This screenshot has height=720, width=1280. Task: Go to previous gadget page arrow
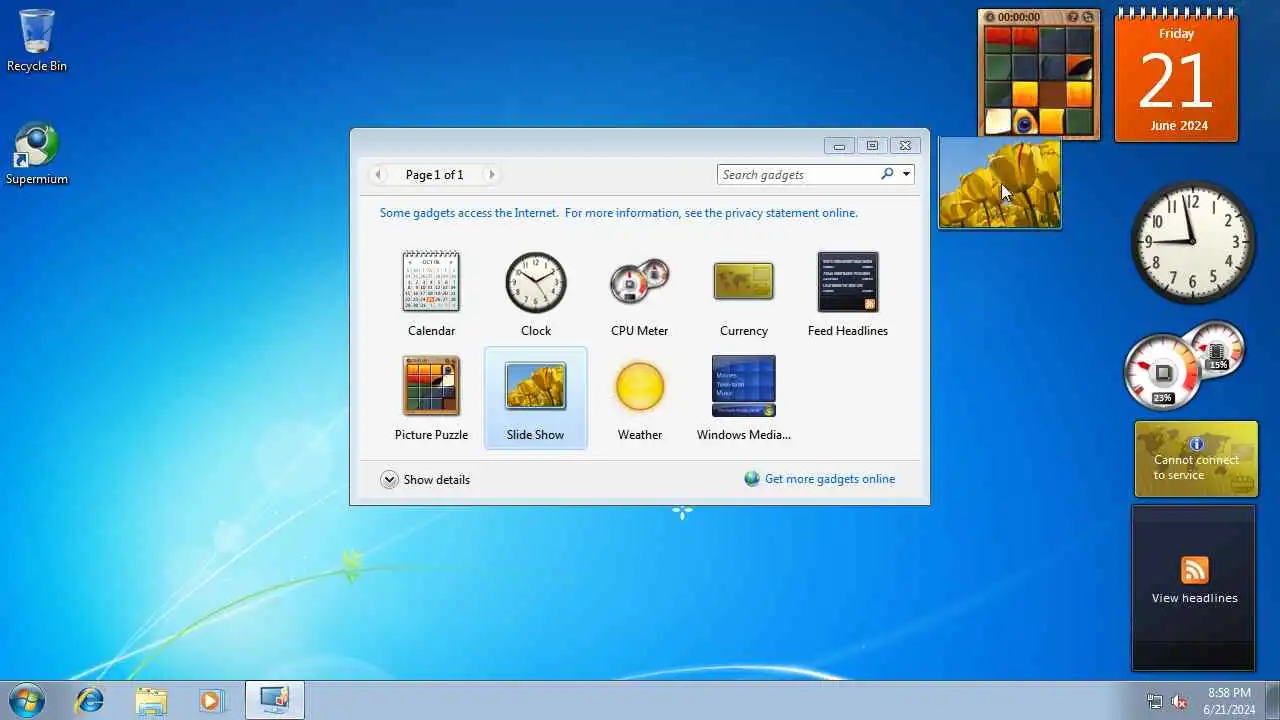pyautogui.click(x=378, y=174)
